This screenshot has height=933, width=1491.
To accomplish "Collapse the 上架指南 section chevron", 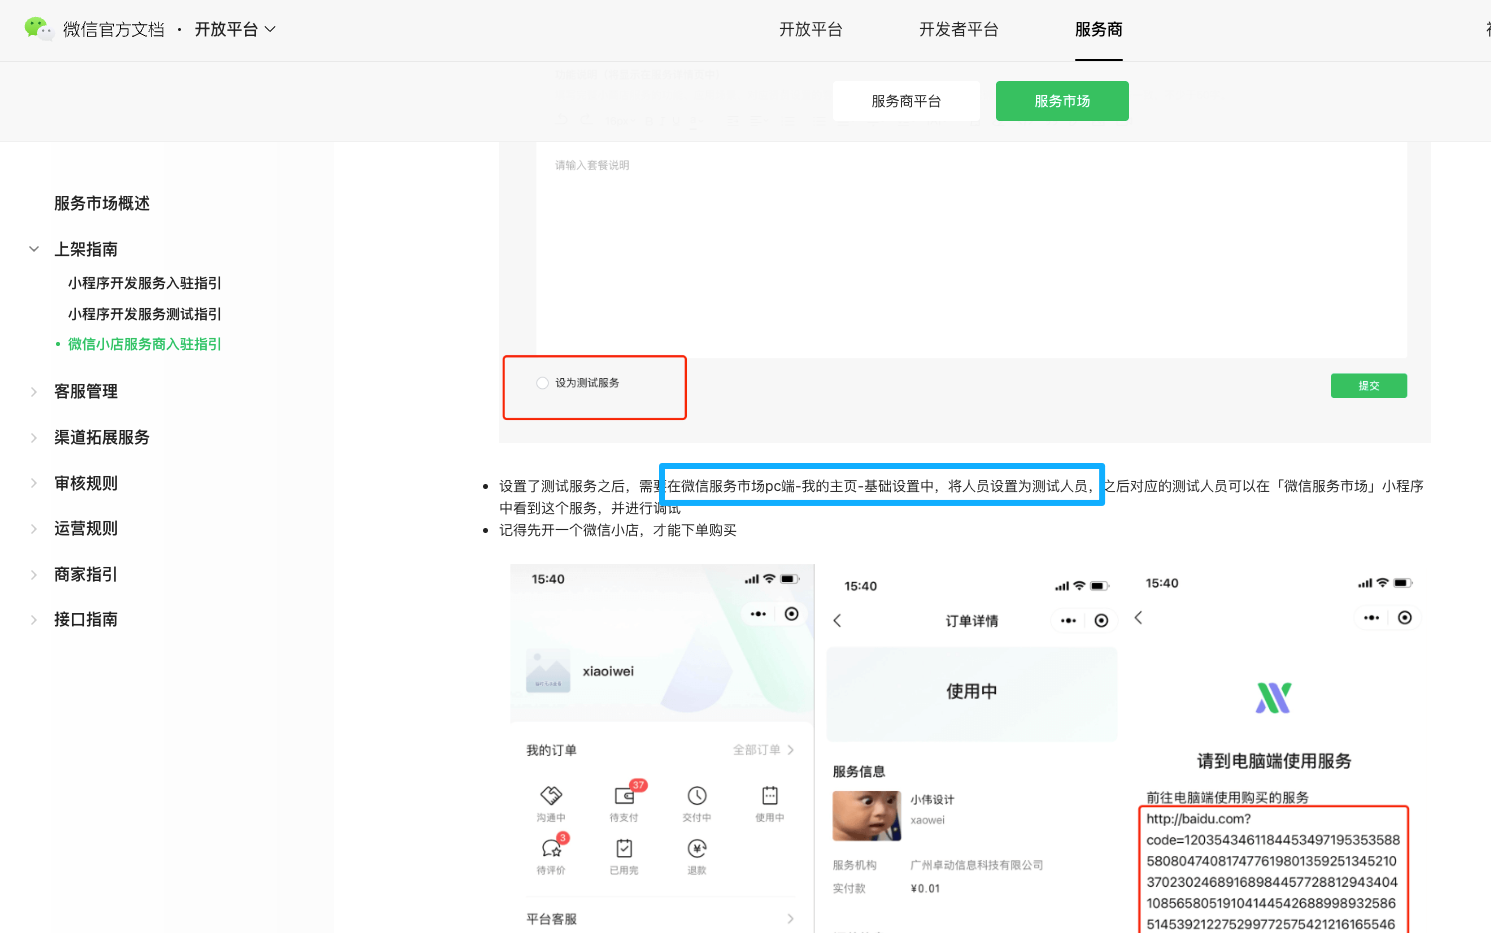I will click(x=34, y=249).
